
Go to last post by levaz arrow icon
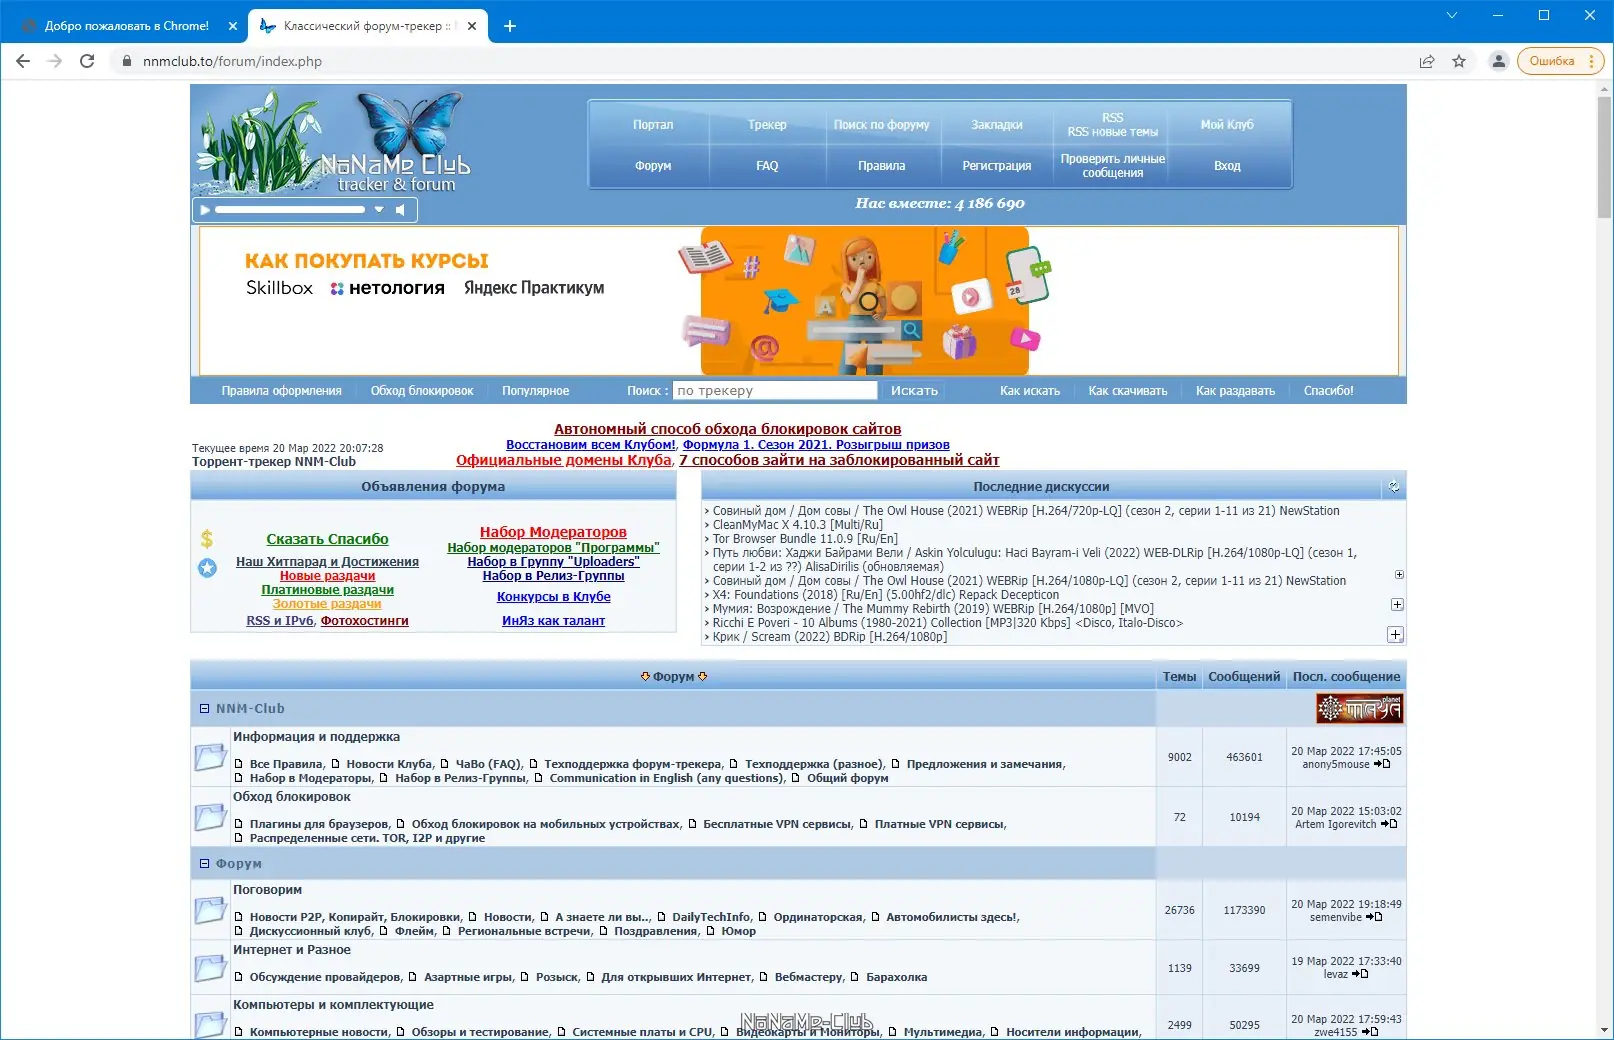click(1360, 974)
